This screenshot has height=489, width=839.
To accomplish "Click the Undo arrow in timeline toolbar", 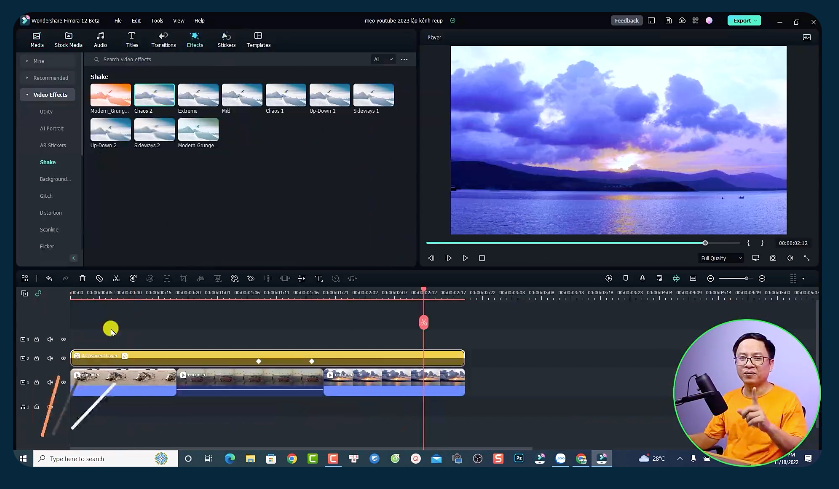I will tap(49, 278).
